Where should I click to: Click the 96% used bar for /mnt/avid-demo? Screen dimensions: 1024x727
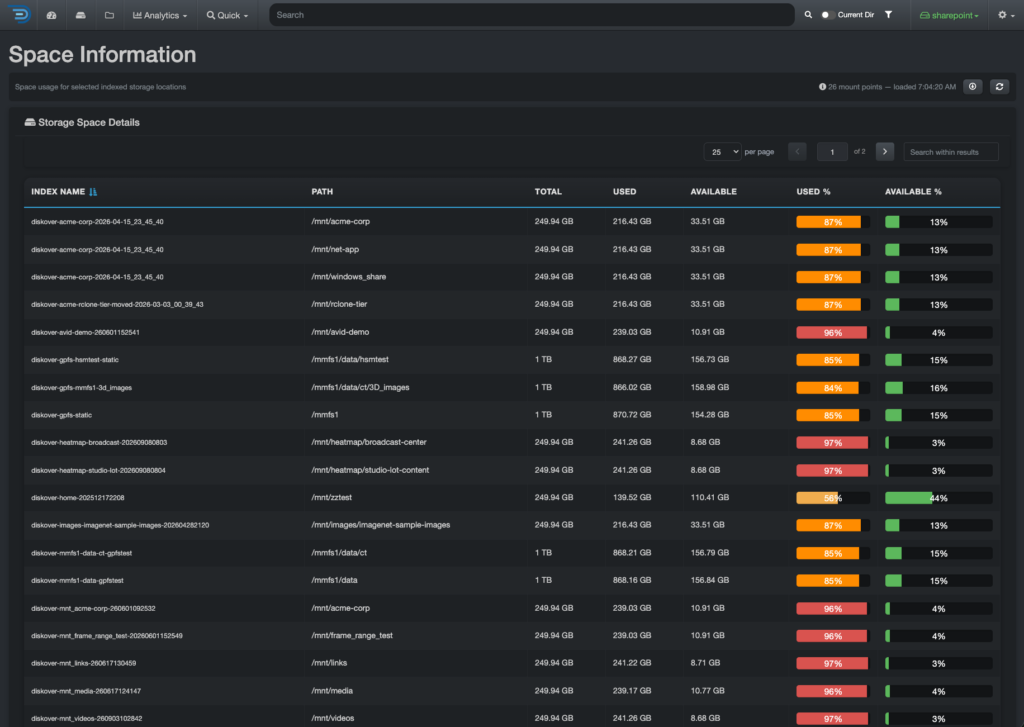tap(833, 332)
